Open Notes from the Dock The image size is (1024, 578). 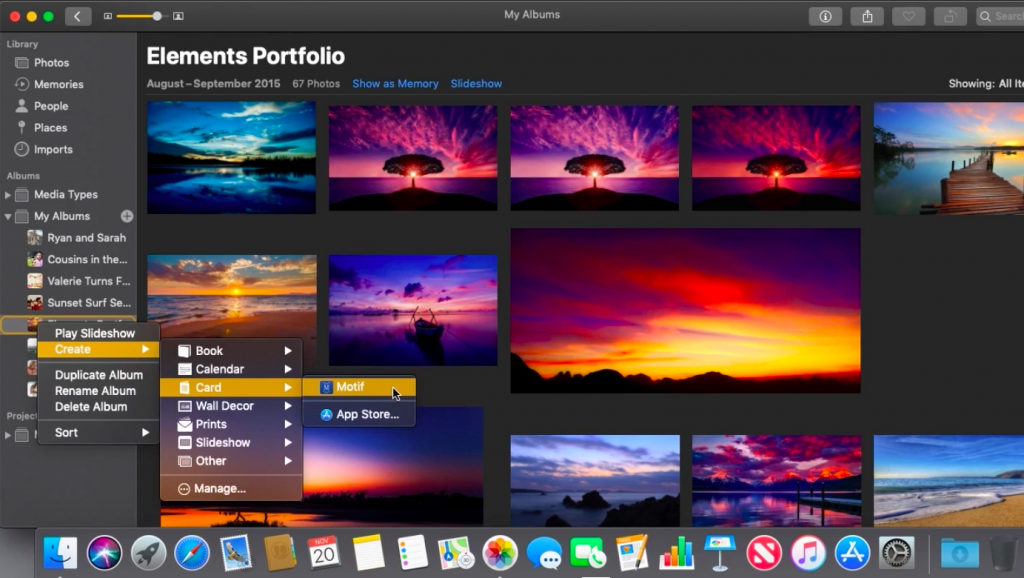(368, 553)
